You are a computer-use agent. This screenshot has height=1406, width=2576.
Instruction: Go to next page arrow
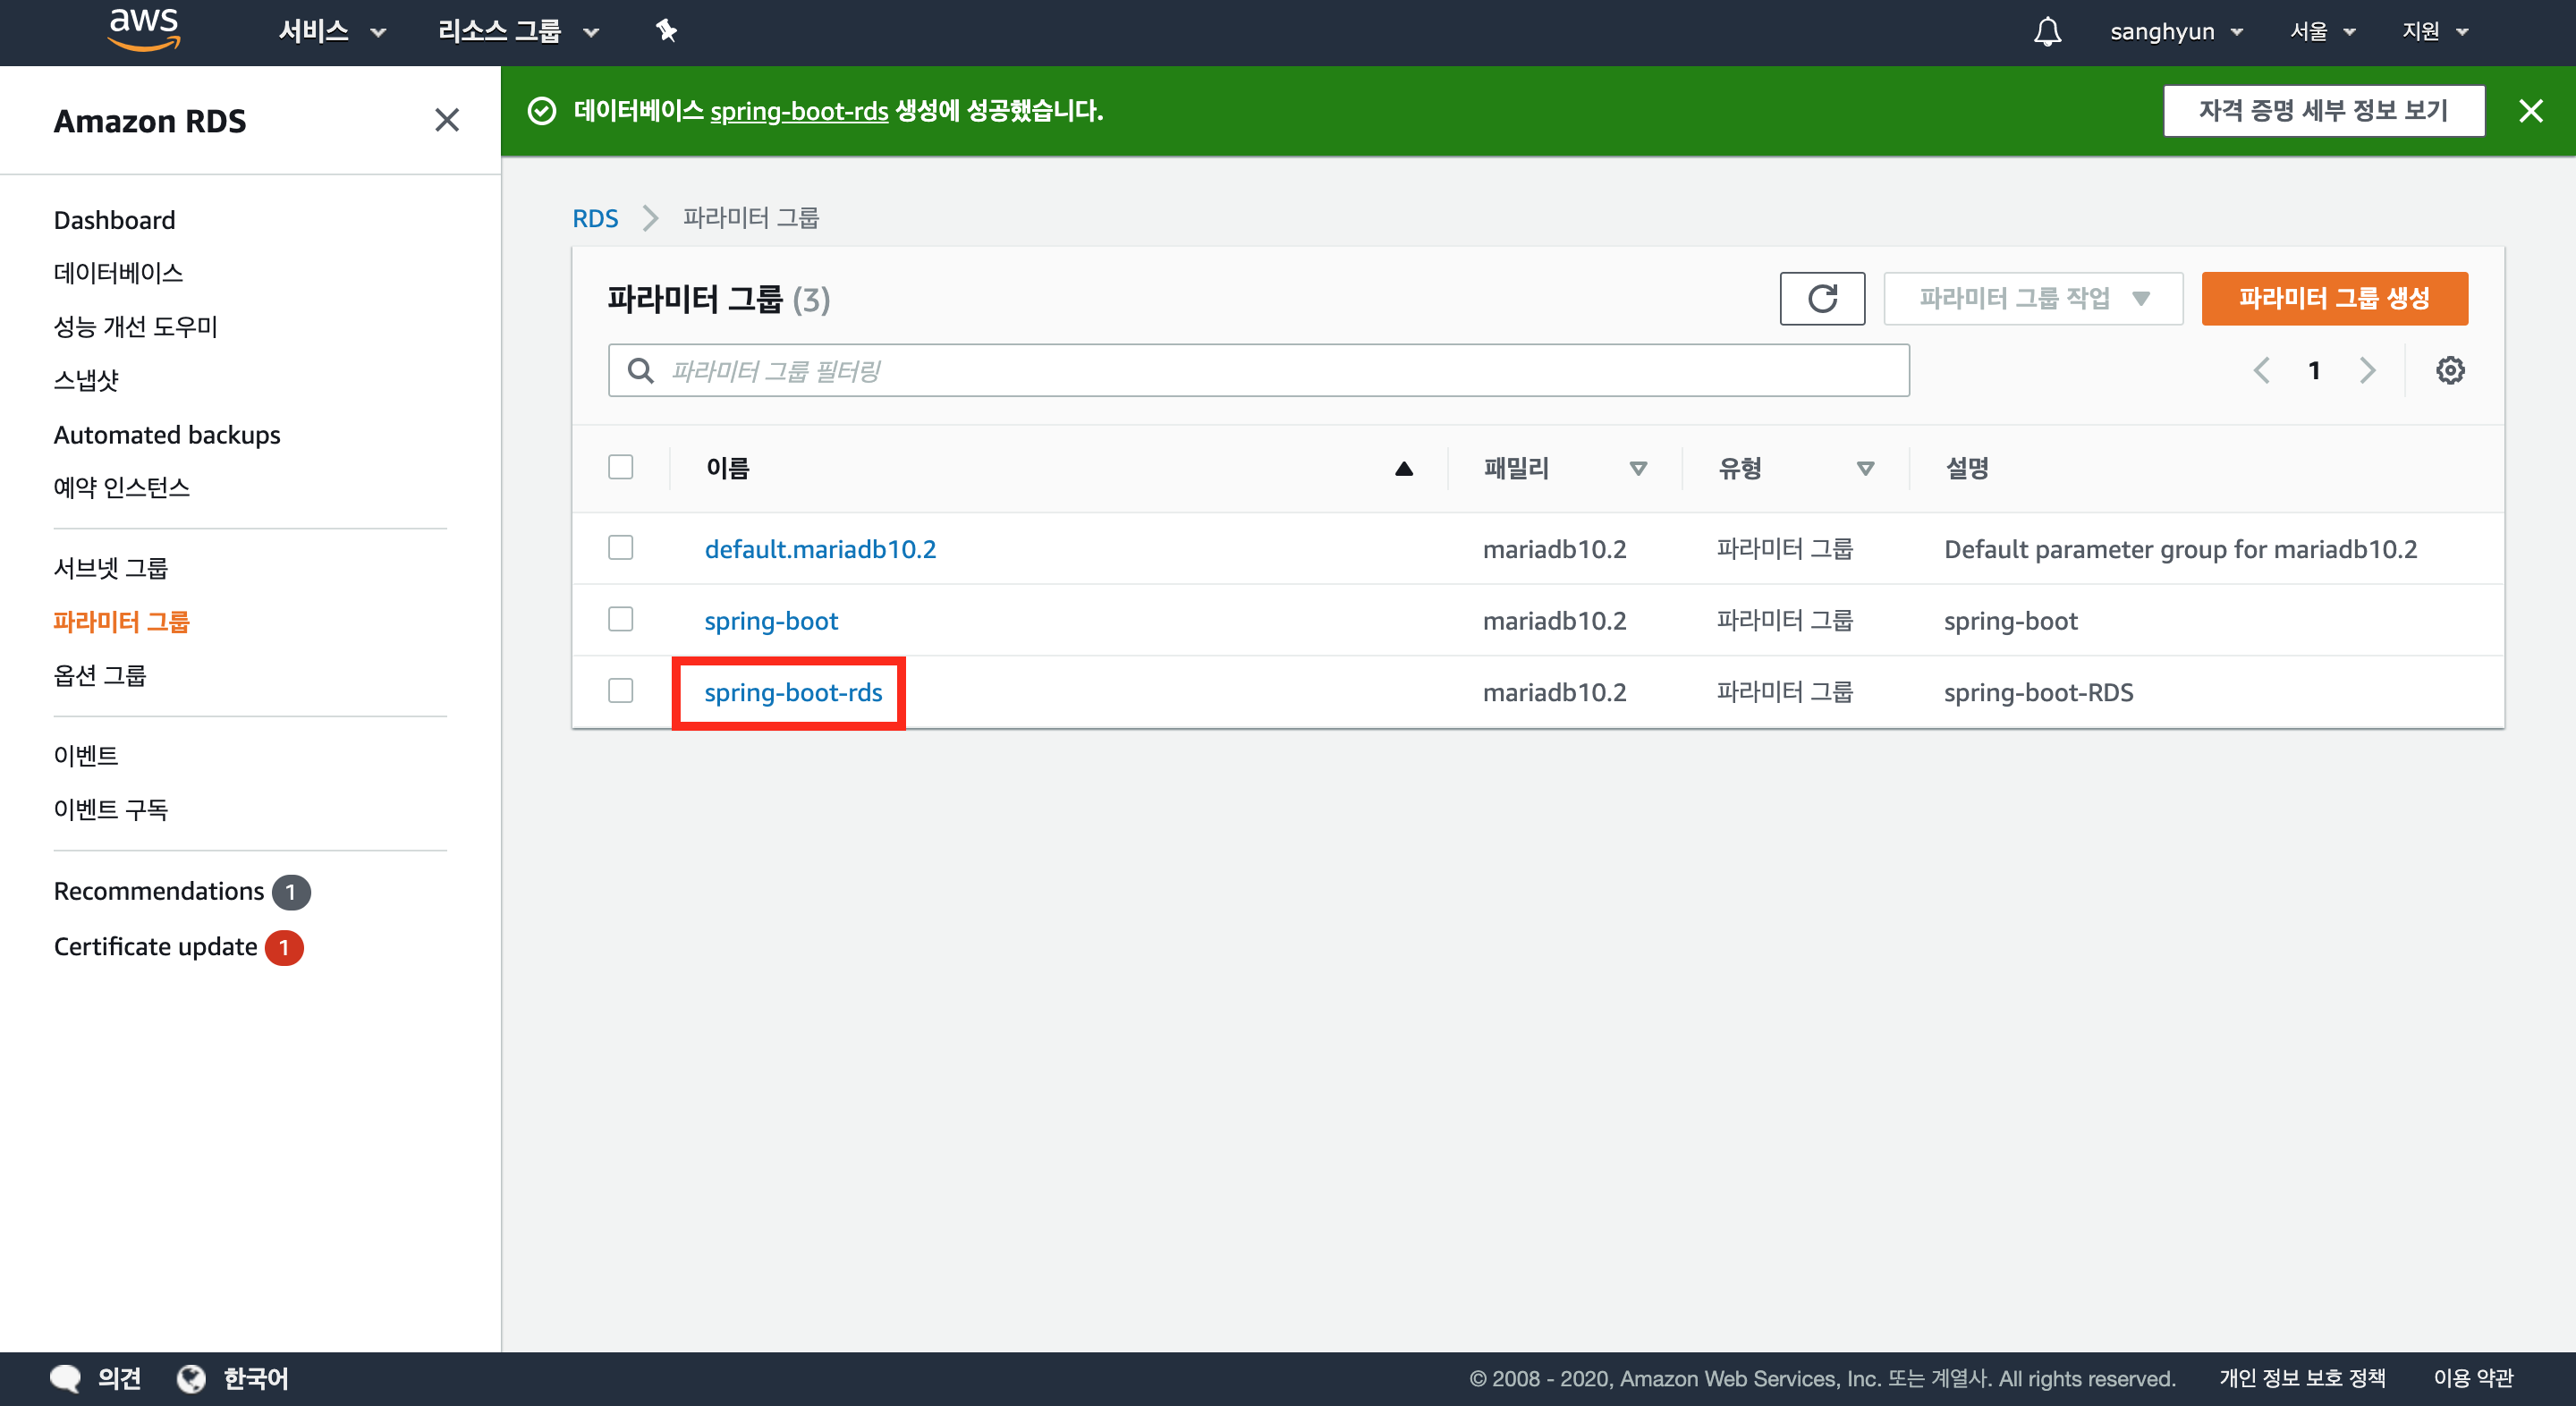tap(2367, 371)
